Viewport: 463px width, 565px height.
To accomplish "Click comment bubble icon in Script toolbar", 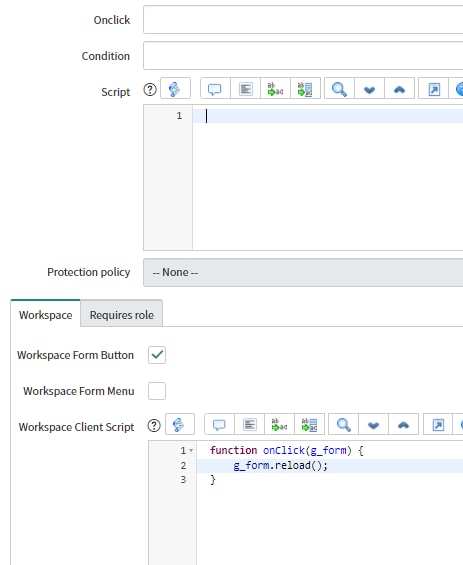I will [215, 88].
